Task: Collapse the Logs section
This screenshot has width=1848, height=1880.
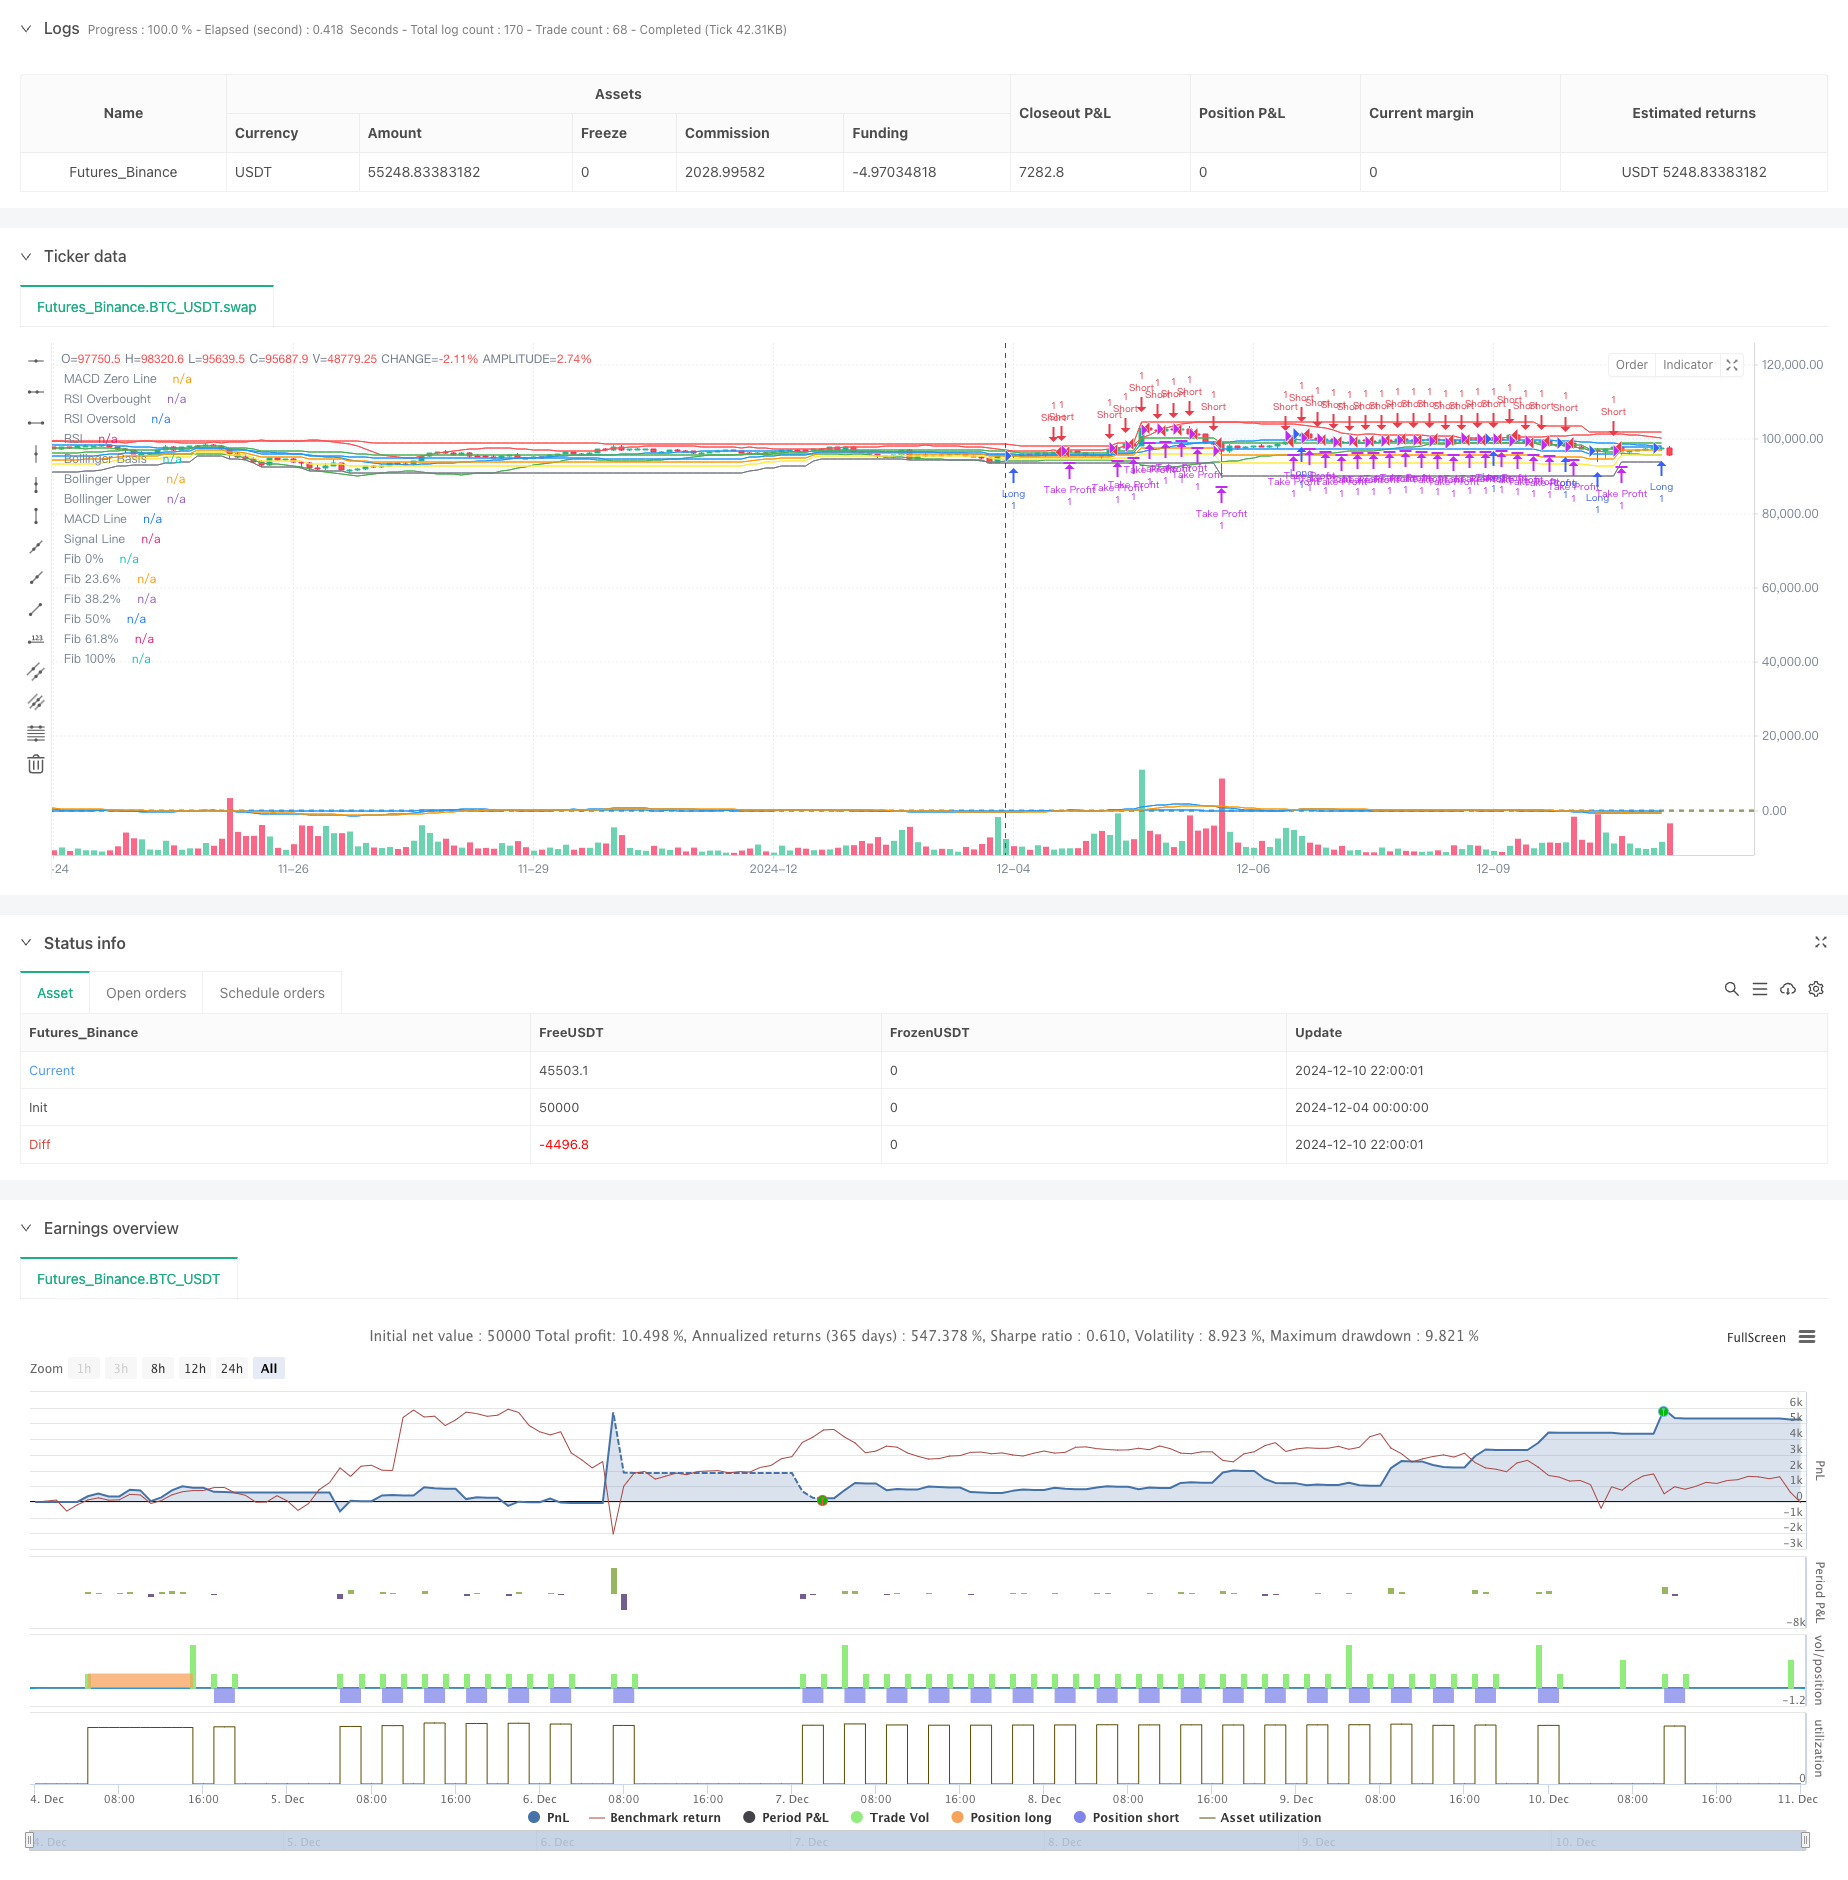Action: 26,29
